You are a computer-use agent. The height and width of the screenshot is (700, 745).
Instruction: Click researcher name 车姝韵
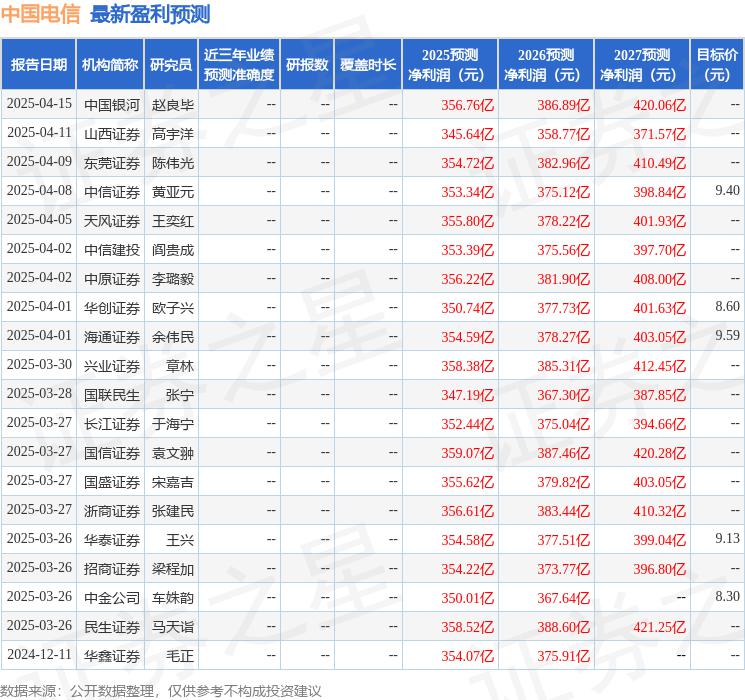coord(173,598)
